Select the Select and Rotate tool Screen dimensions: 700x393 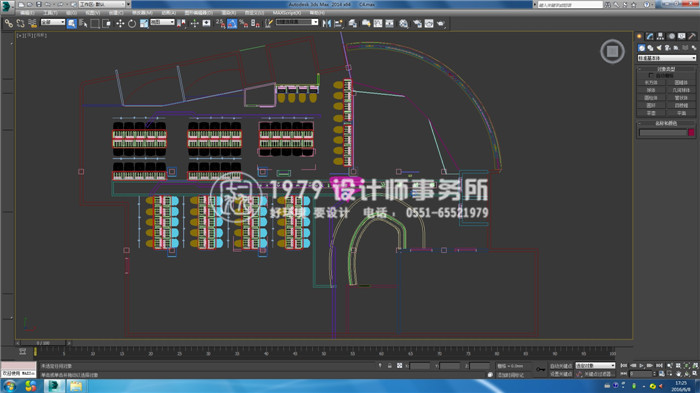coord(132,24)
